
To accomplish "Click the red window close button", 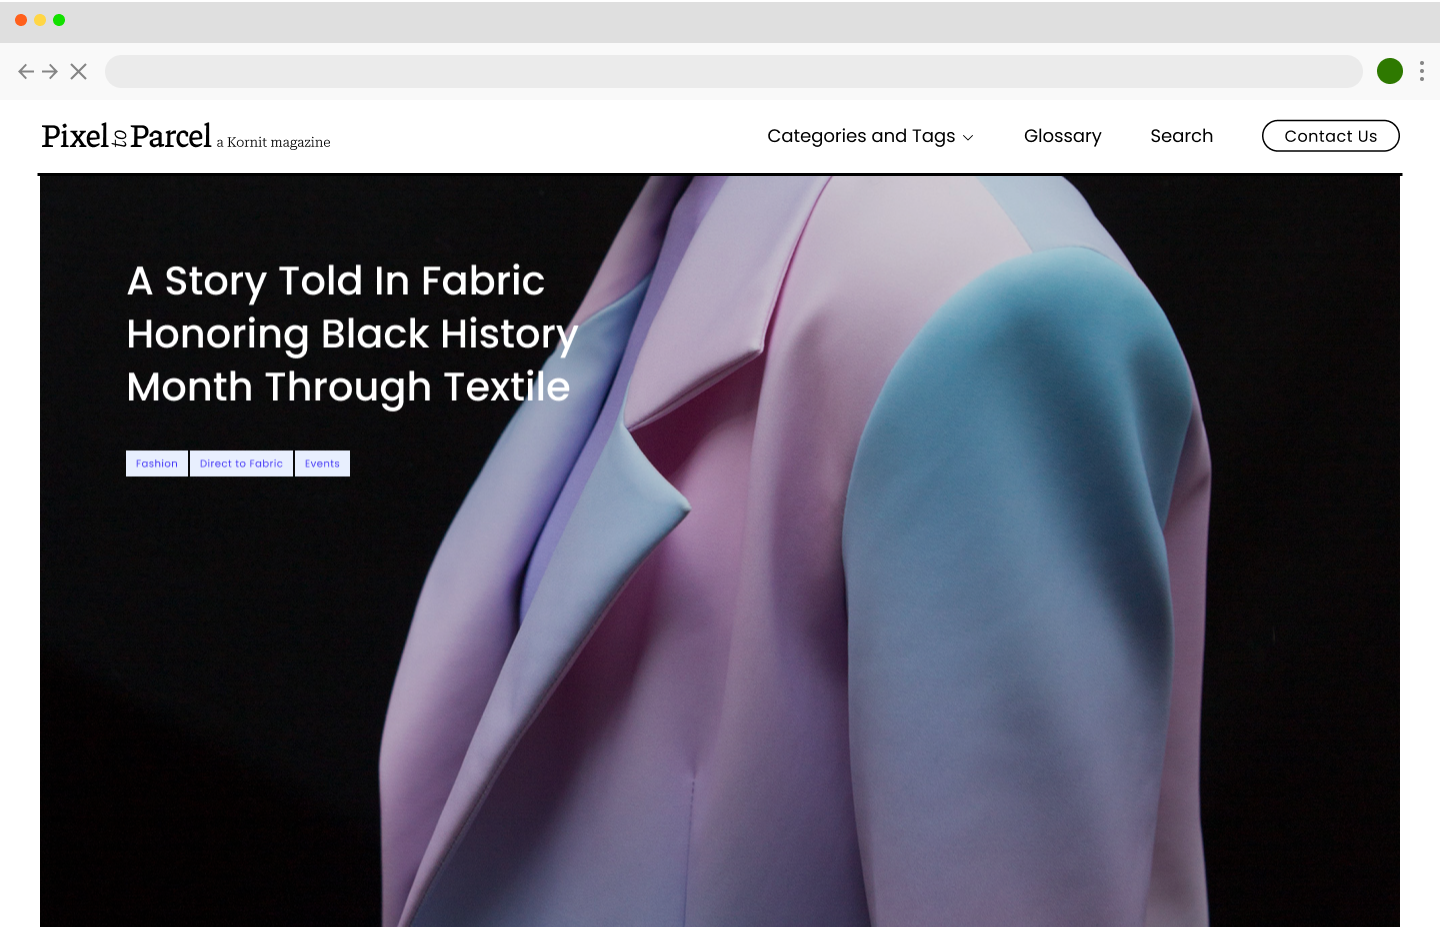I will [x=21, y=20].
